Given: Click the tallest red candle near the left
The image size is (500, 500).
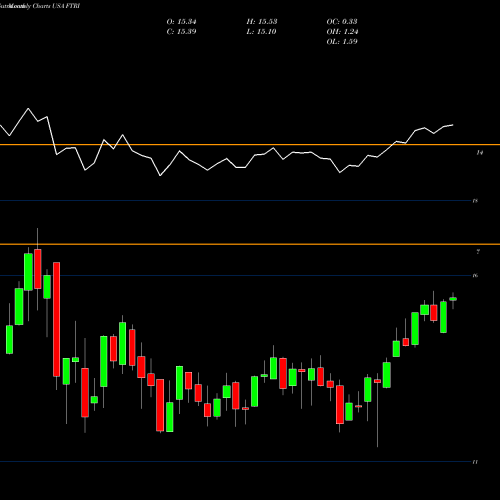Looking at the screenshot, I should coord(57,319).
